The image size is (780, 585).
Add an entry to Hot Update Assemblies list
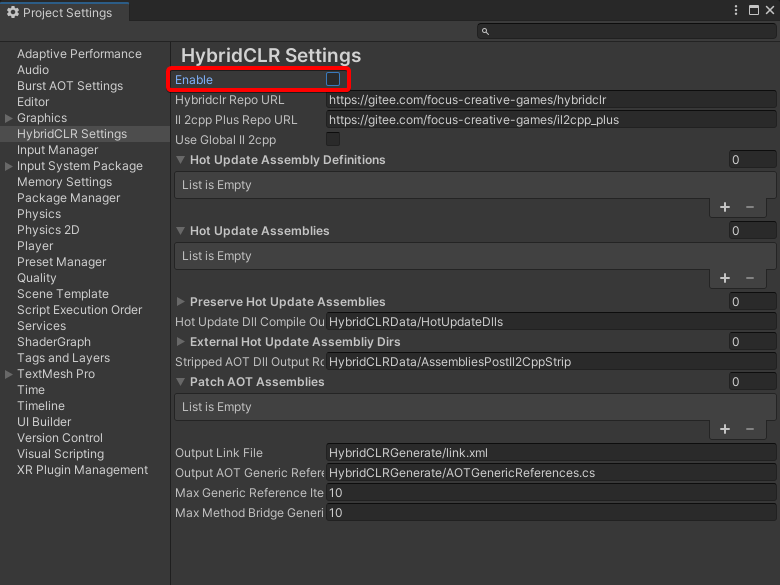coord(725,278)
